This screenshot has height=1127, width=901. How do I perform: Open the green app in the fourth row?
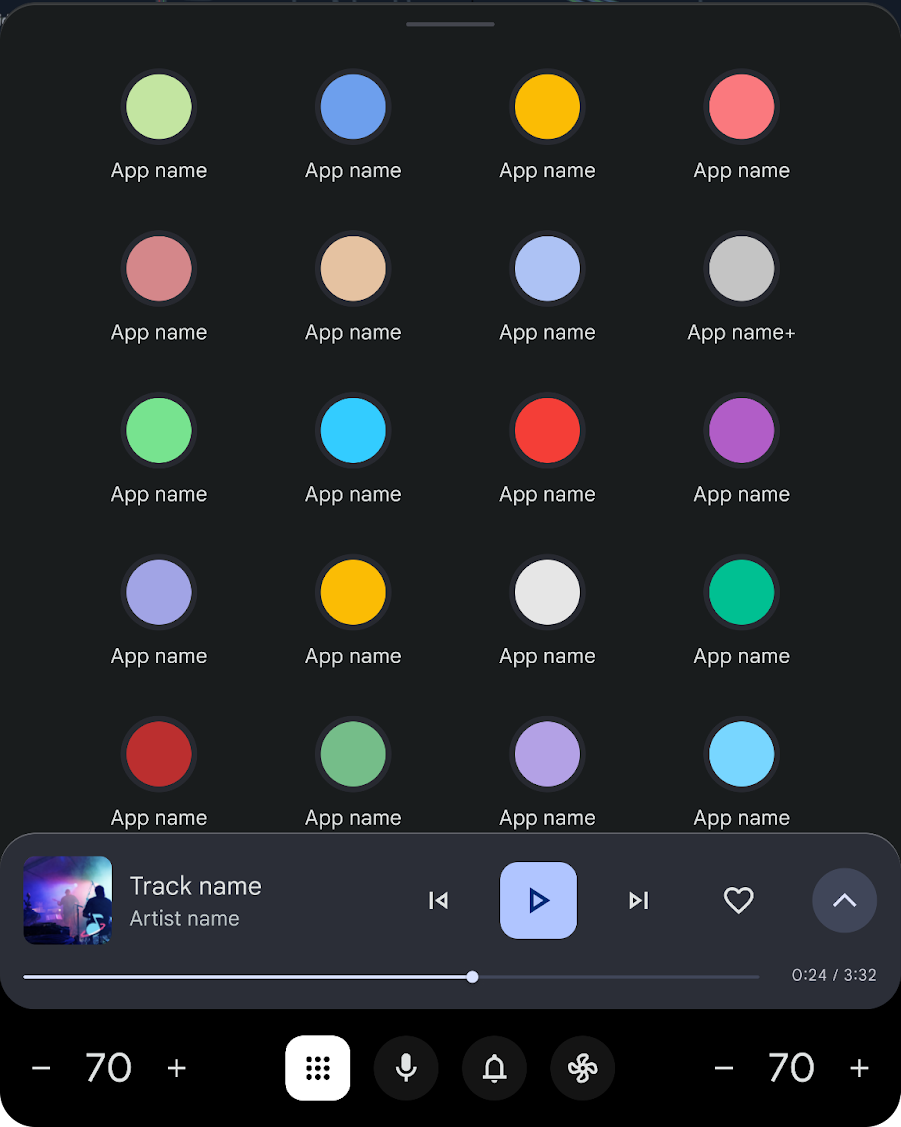coord(741,592)
